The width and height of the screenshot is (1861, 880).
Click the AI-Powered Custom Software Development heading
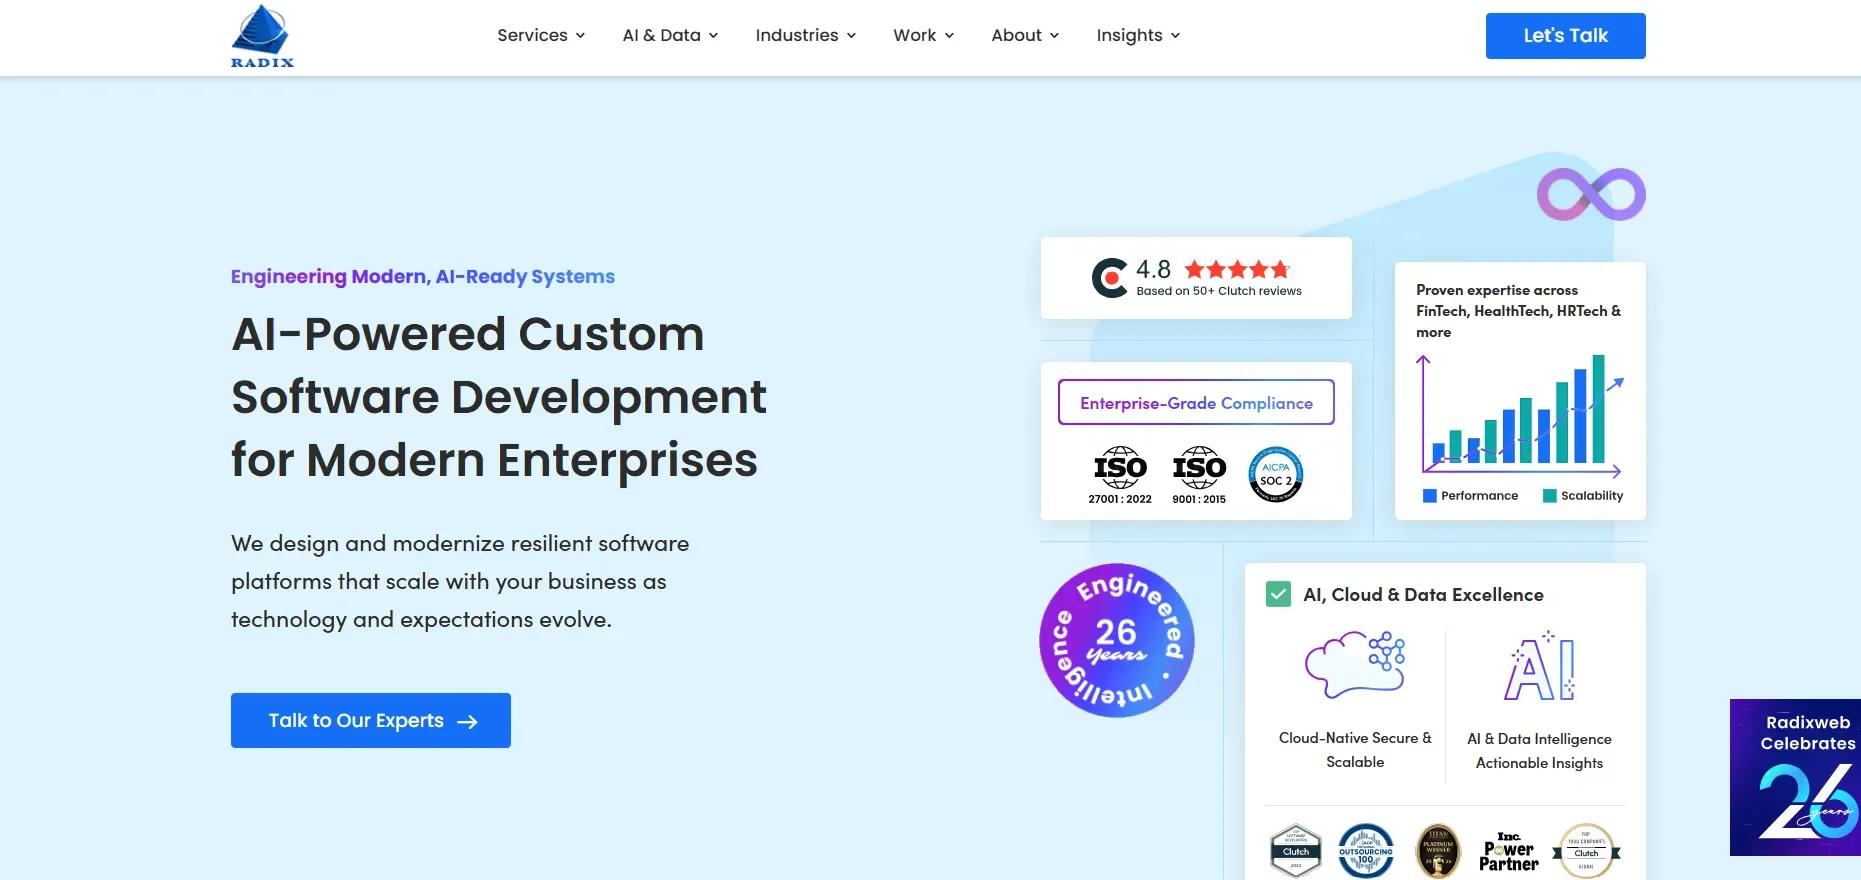(x=499, y=397)
